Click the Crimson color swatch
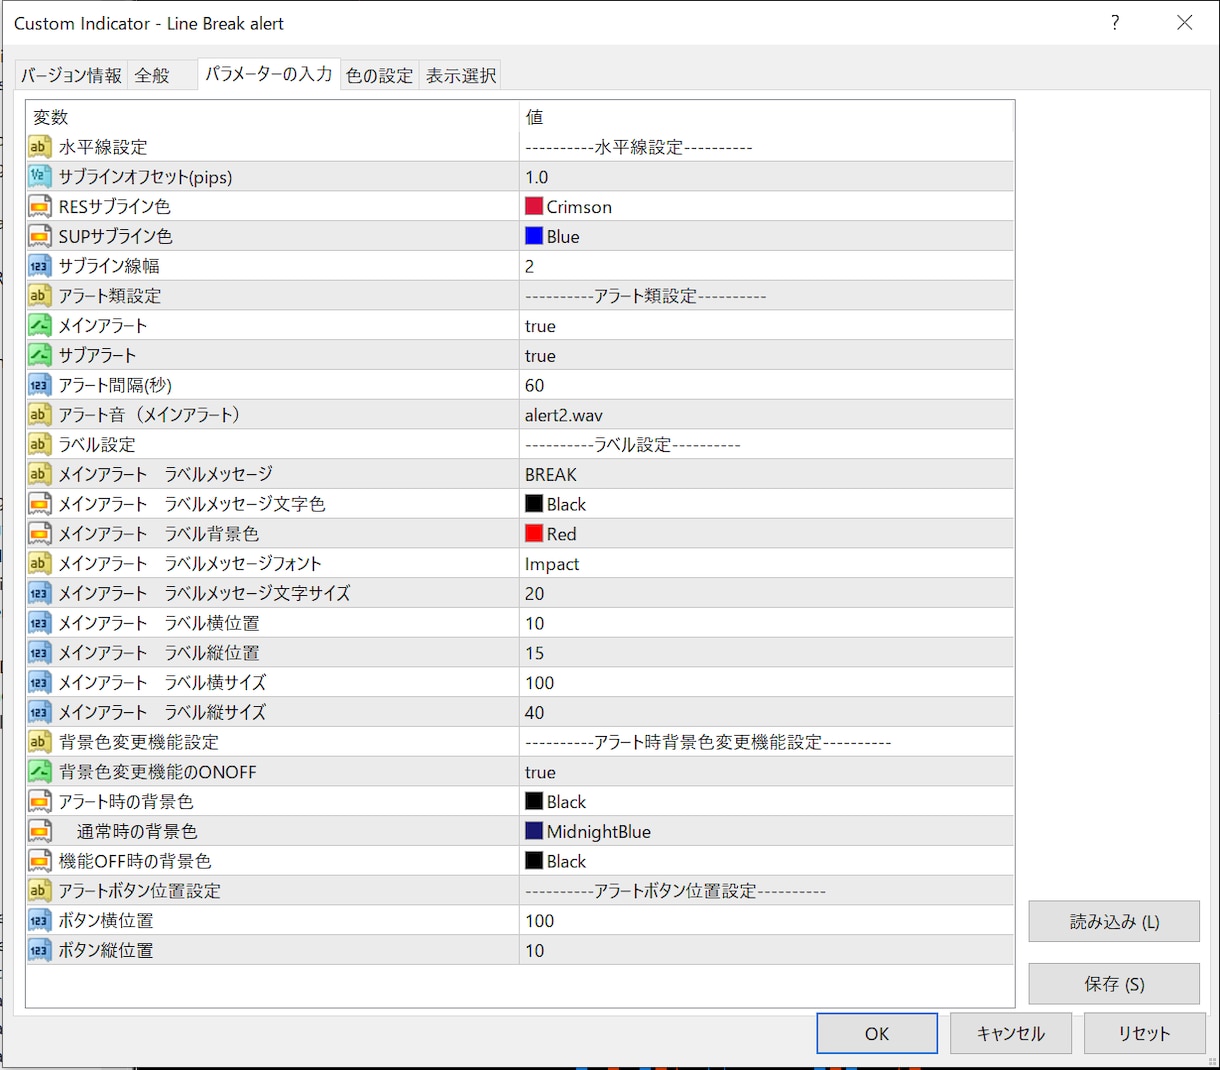Viewport: 1220px width, 1070px height. coord(534,206)
